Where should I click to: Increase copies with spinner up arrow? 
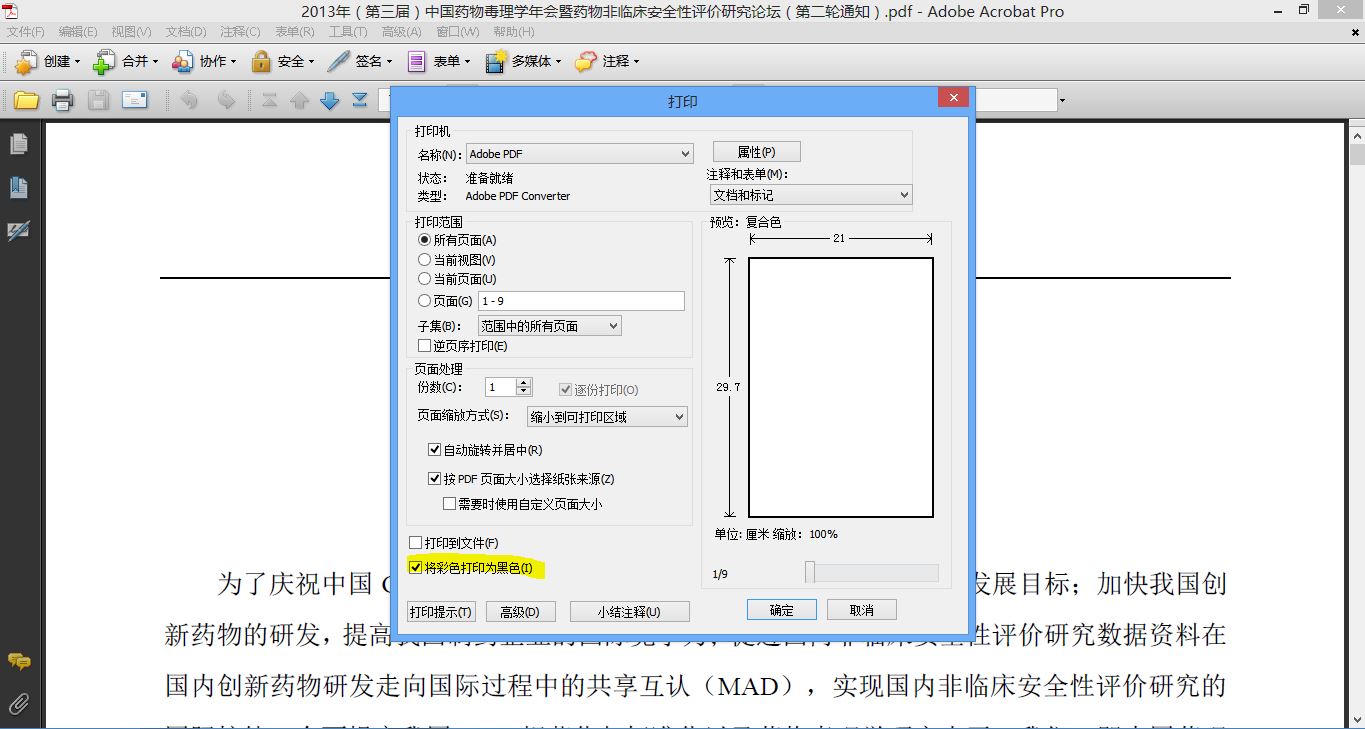pos(524,382)
